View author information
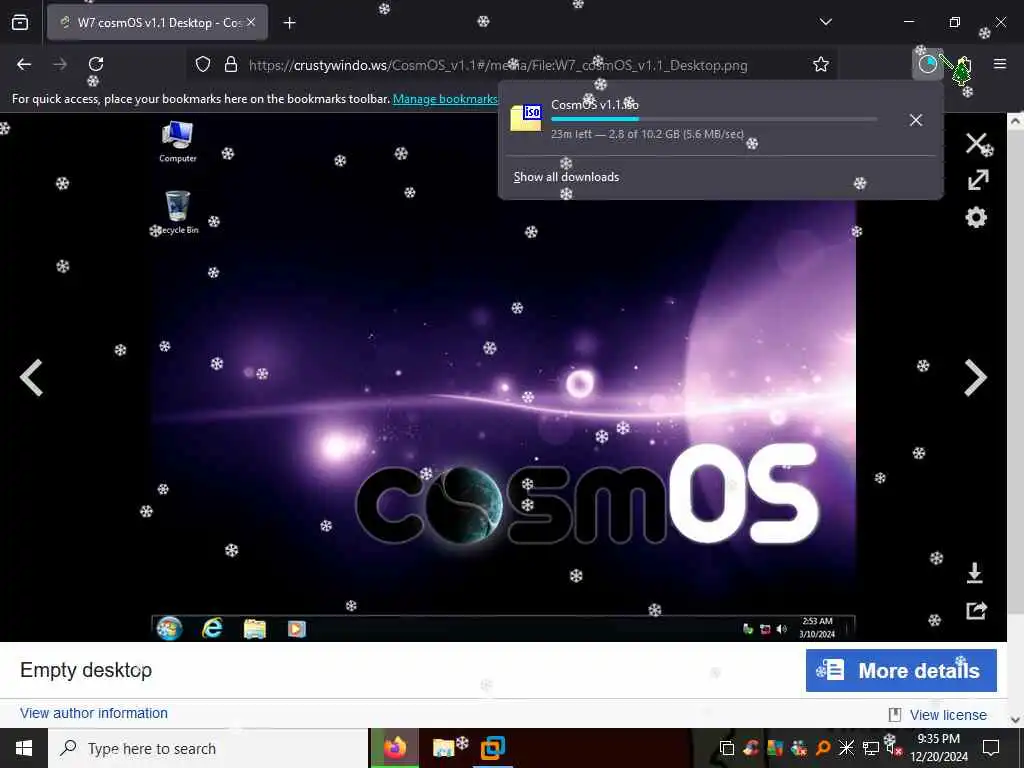Viewport: 1024px width, 768px height. tap(94, 713)
